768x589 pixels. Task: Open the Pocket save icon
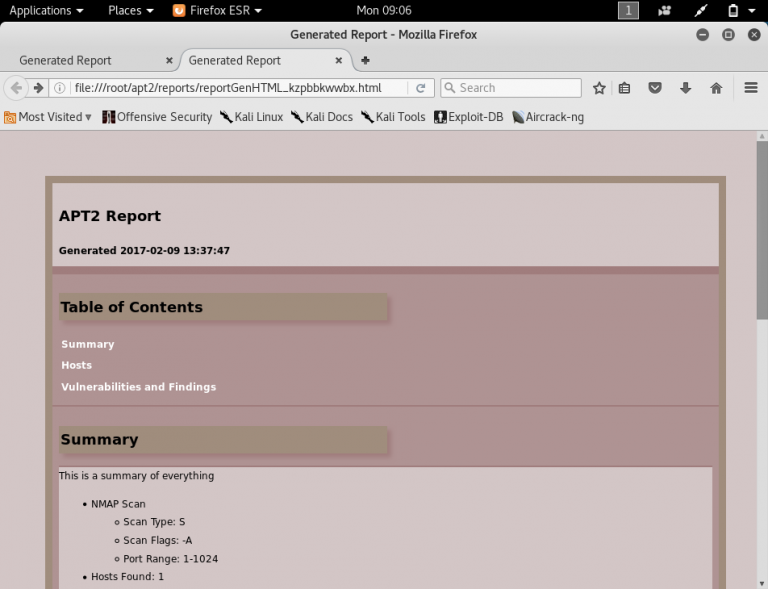click(655, 88)
